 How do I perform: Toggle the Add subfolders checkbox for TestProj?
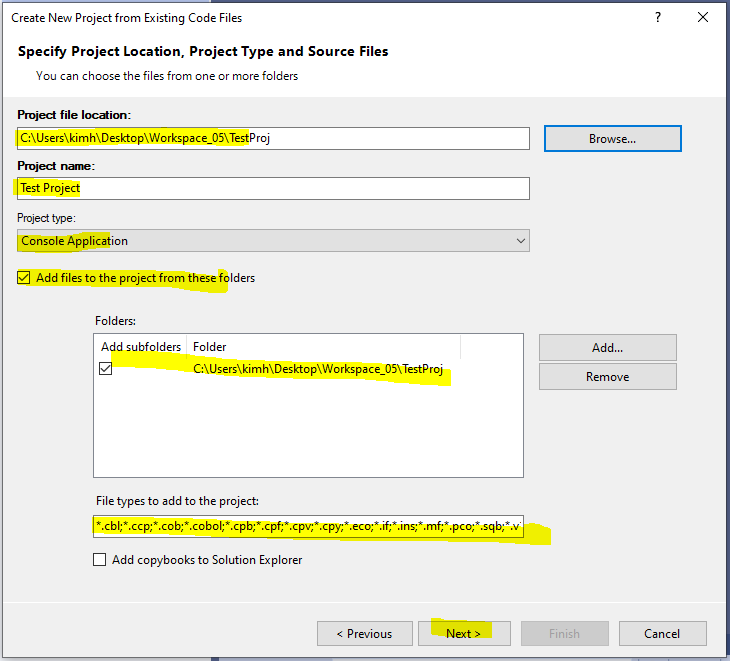(x=106, y=369)
